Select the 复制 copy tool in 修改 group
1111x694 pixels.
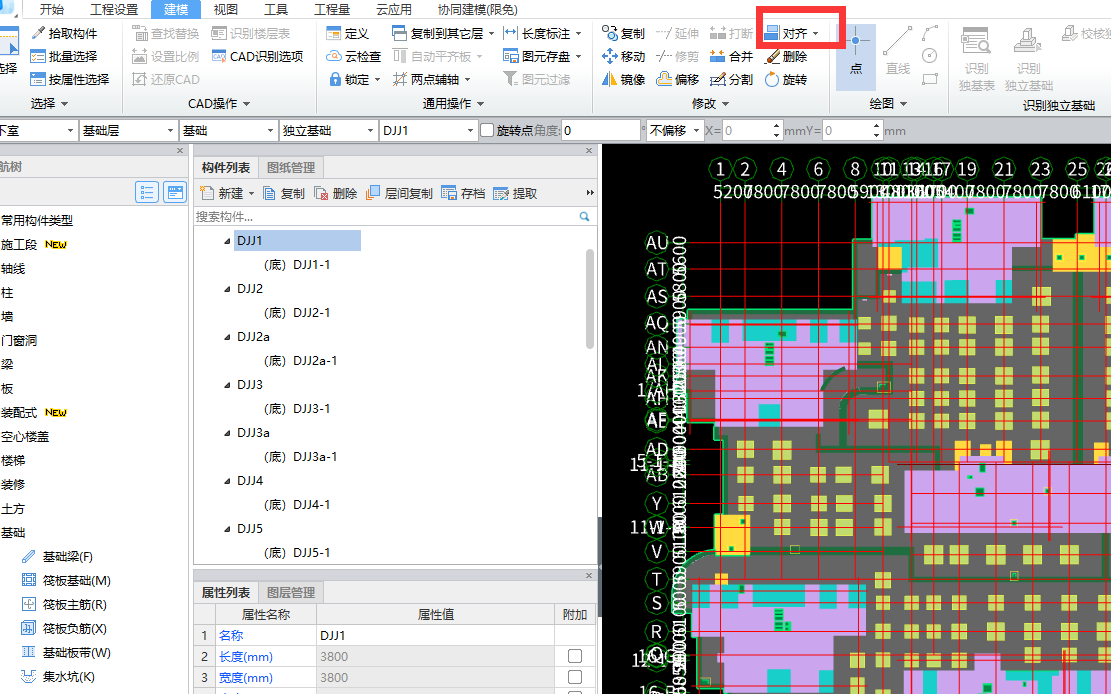click(x=624, y=33)
